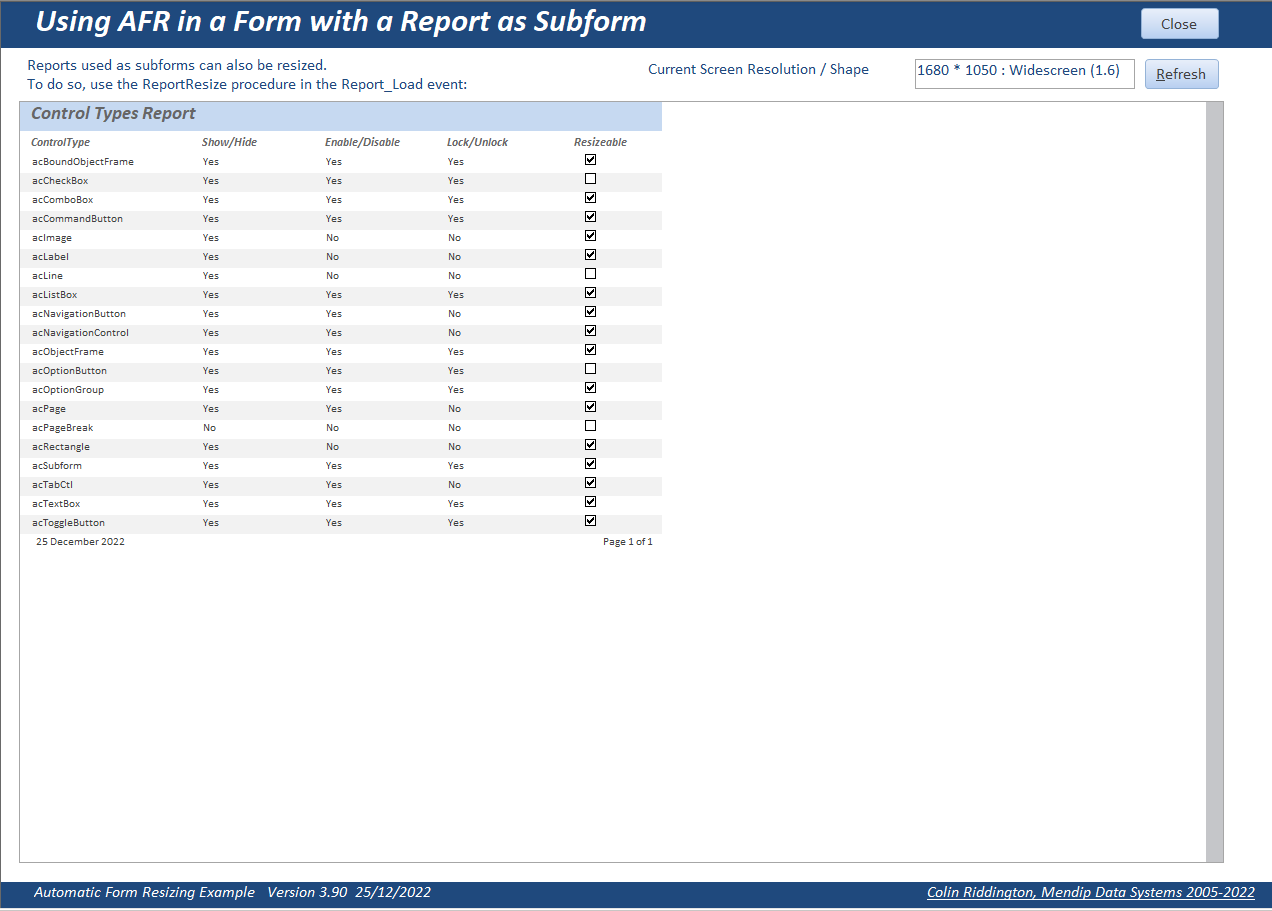Toggle the Resizeable checkbox for acBoundObjectFrame
1272x911 pixels.
590,159
